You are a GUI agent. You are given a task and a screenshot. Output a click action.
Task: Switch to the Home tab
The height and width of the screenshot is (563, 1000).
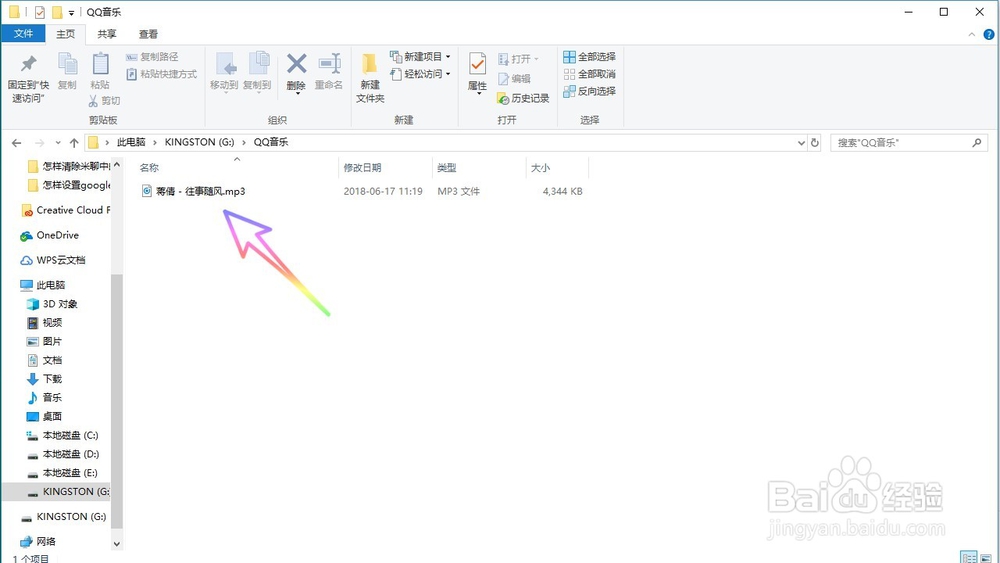(x=66, y=34)
